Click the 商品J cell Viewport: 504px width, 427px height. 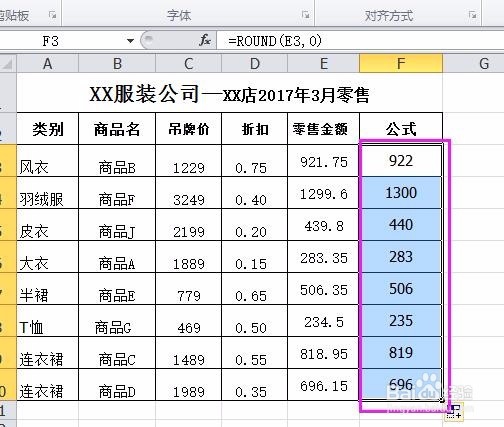pyautogui.click(x=117, y=225)
